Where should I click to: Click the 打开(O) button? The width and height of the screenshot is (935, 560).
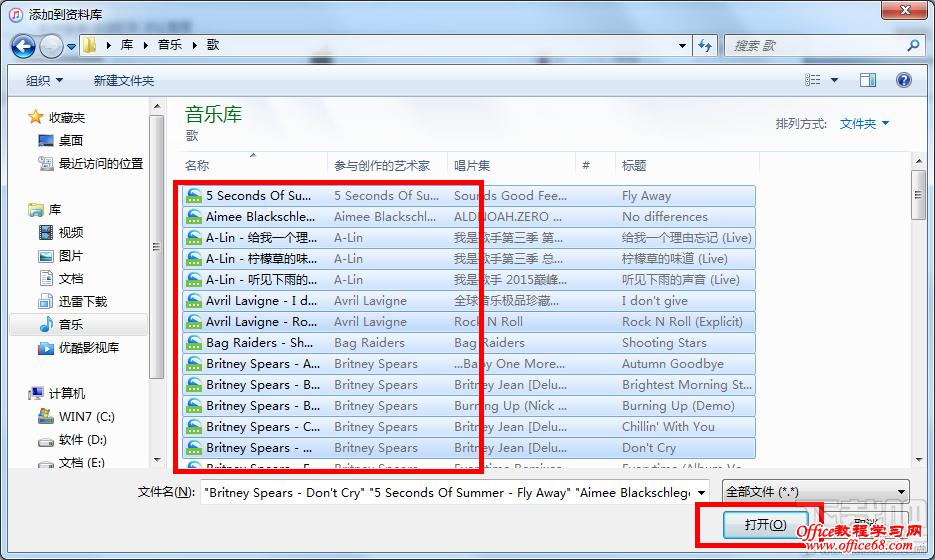point(766,525)
